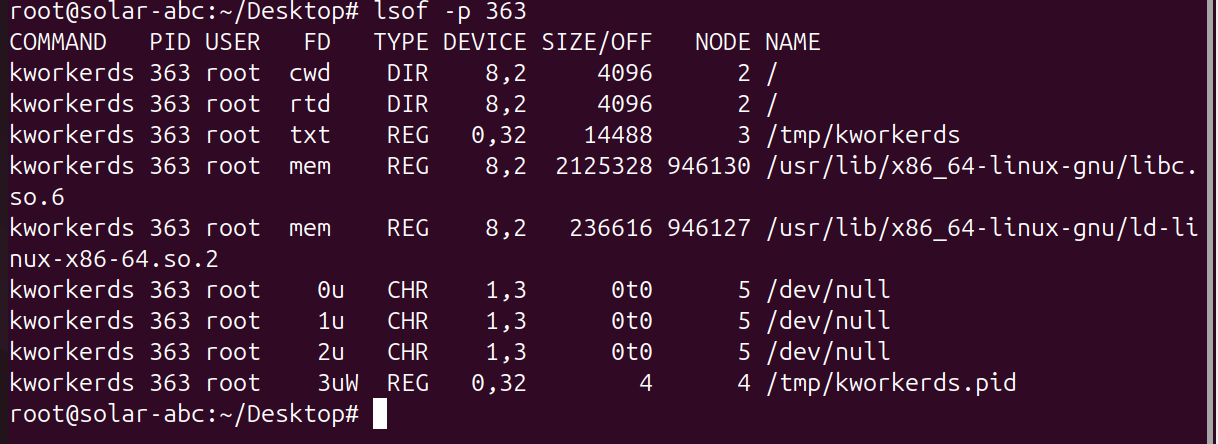Click the FD column header

[317, 43]
